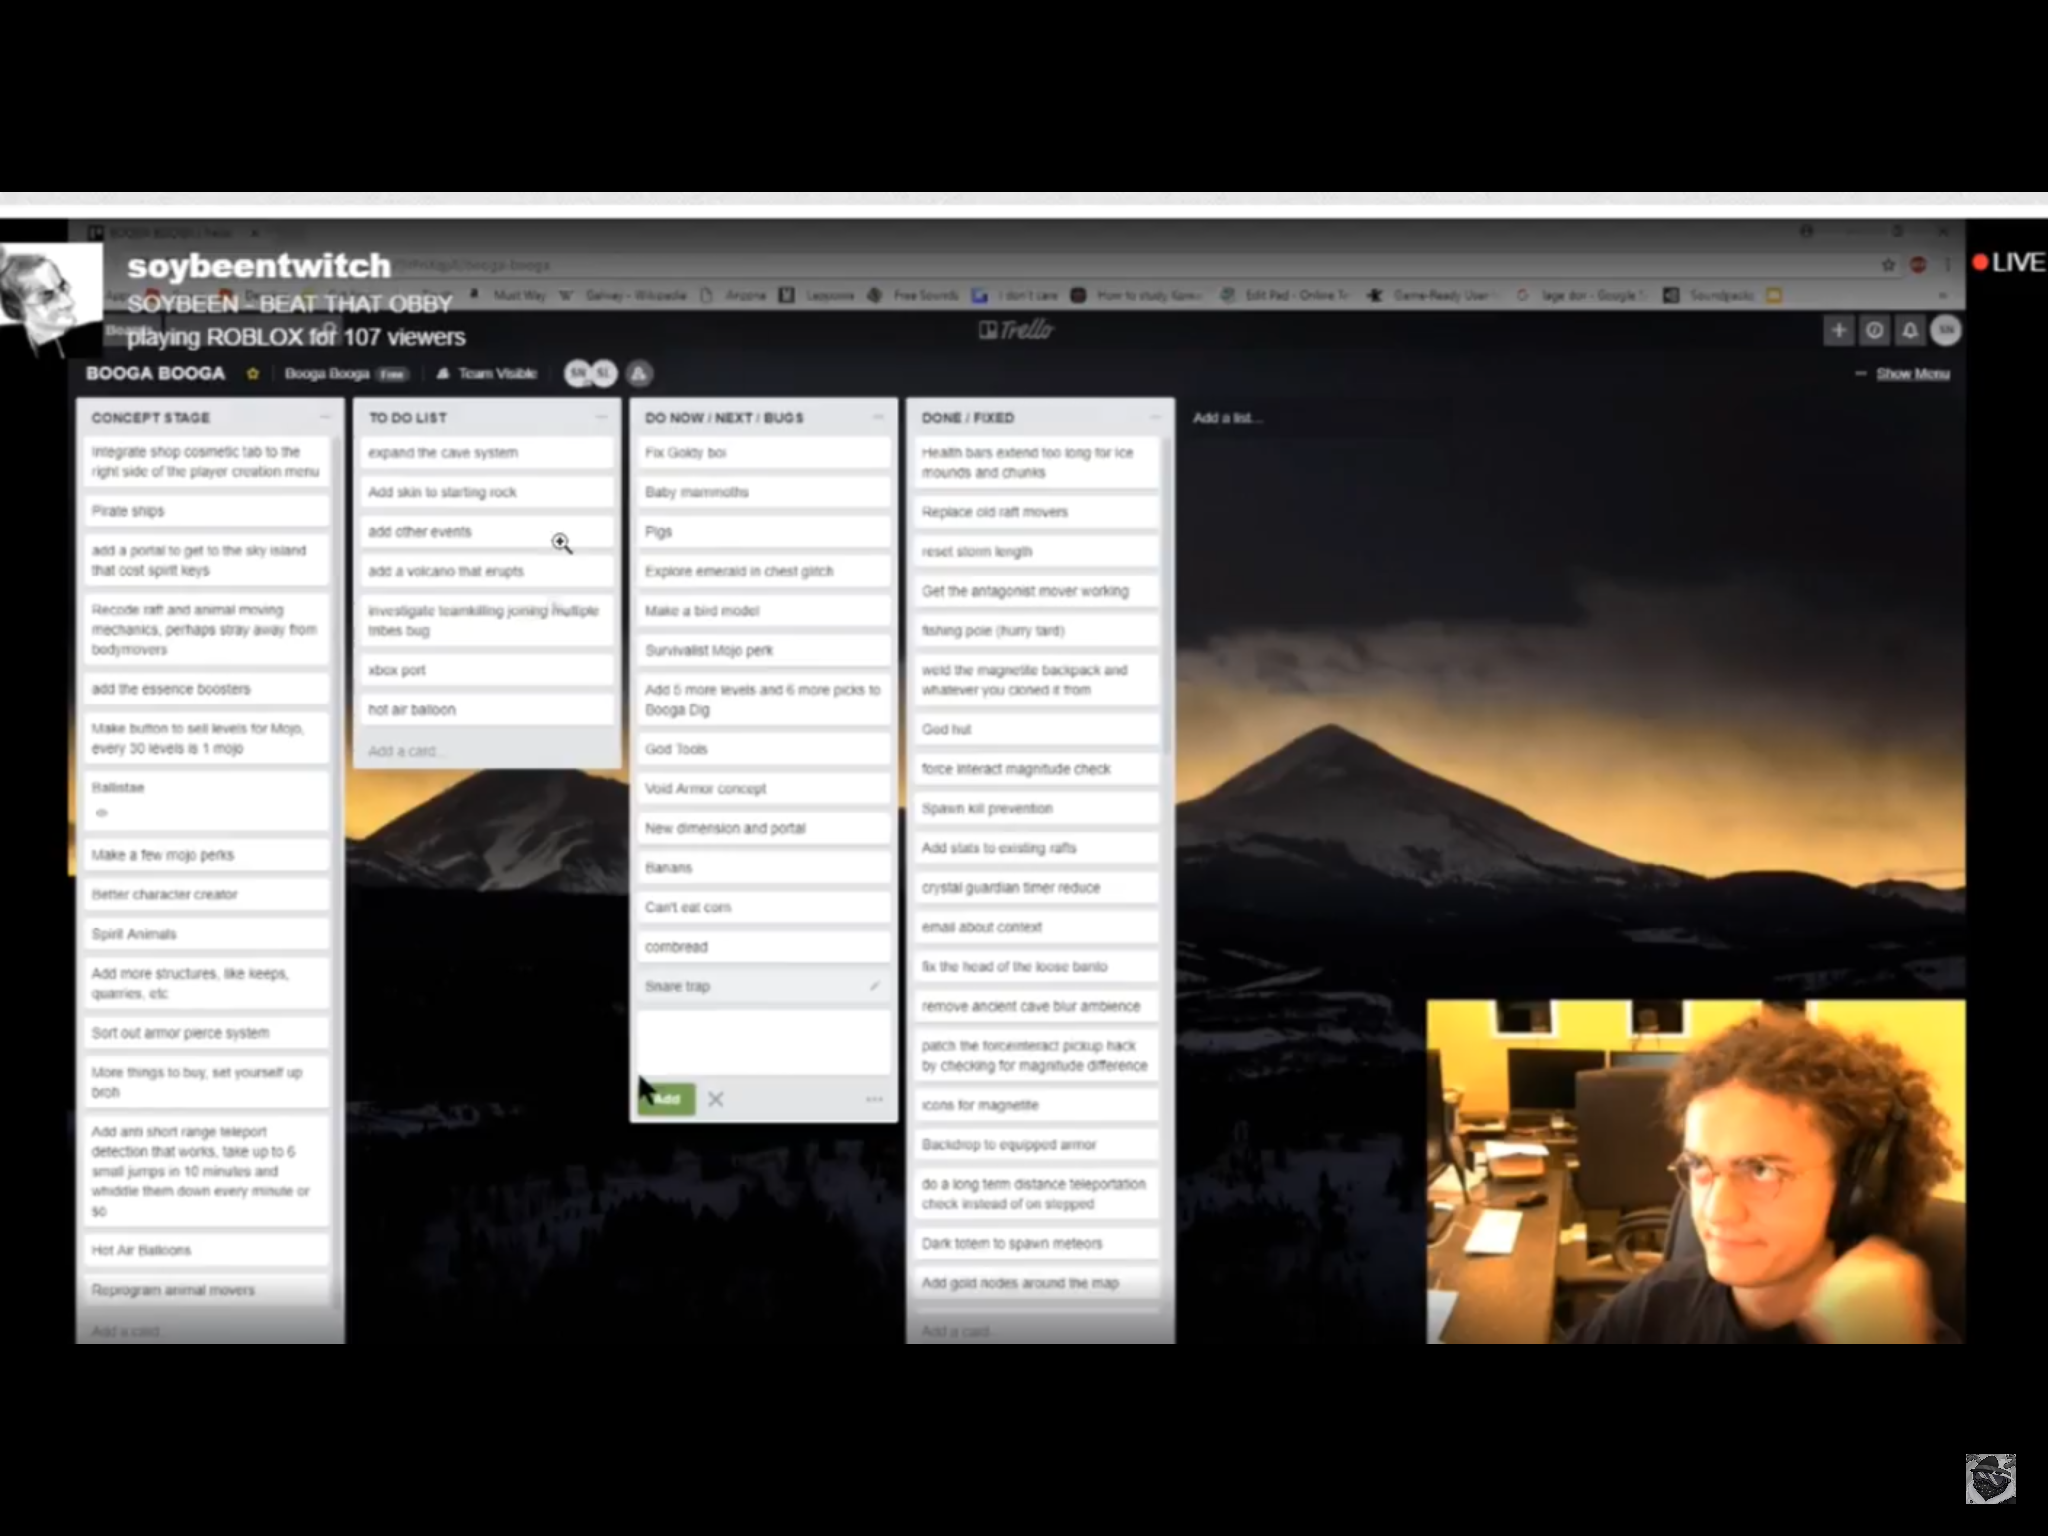Click the notification bell icon in top right
This screenshot has width=2048, height=1536.
(x=1909, y=329)
